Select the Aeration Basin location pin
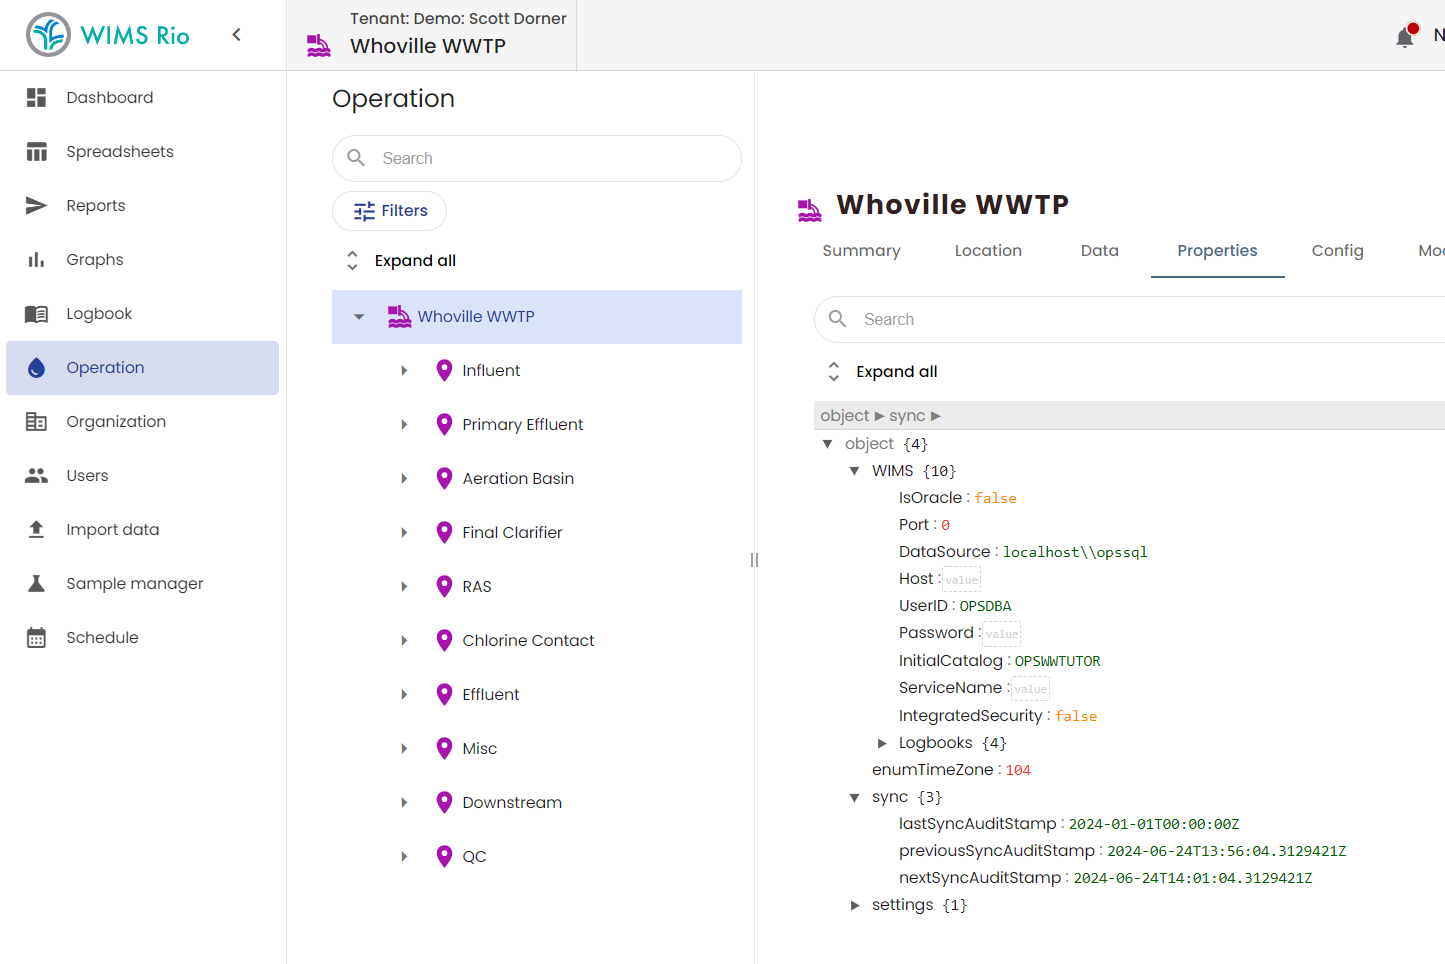 click(445, 479)
